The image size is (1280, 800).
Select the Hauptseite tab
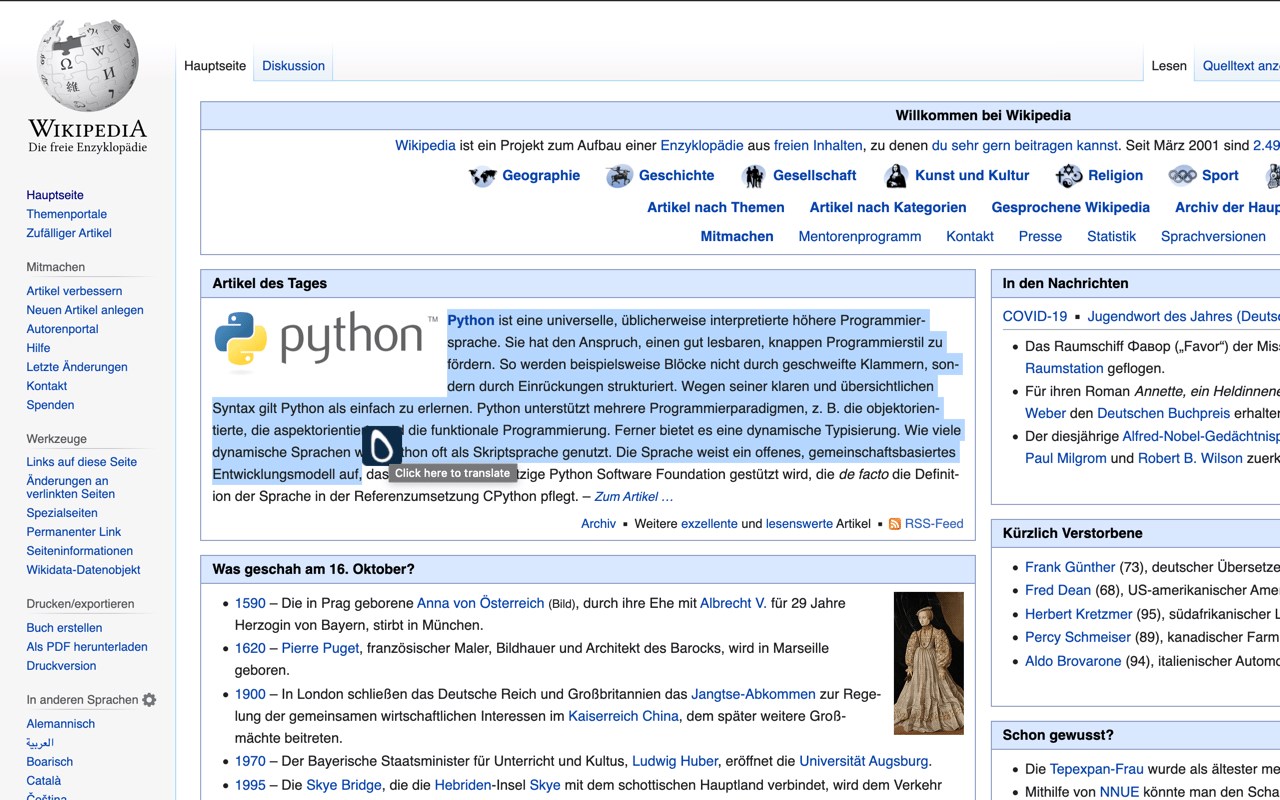tap(215, 66)
